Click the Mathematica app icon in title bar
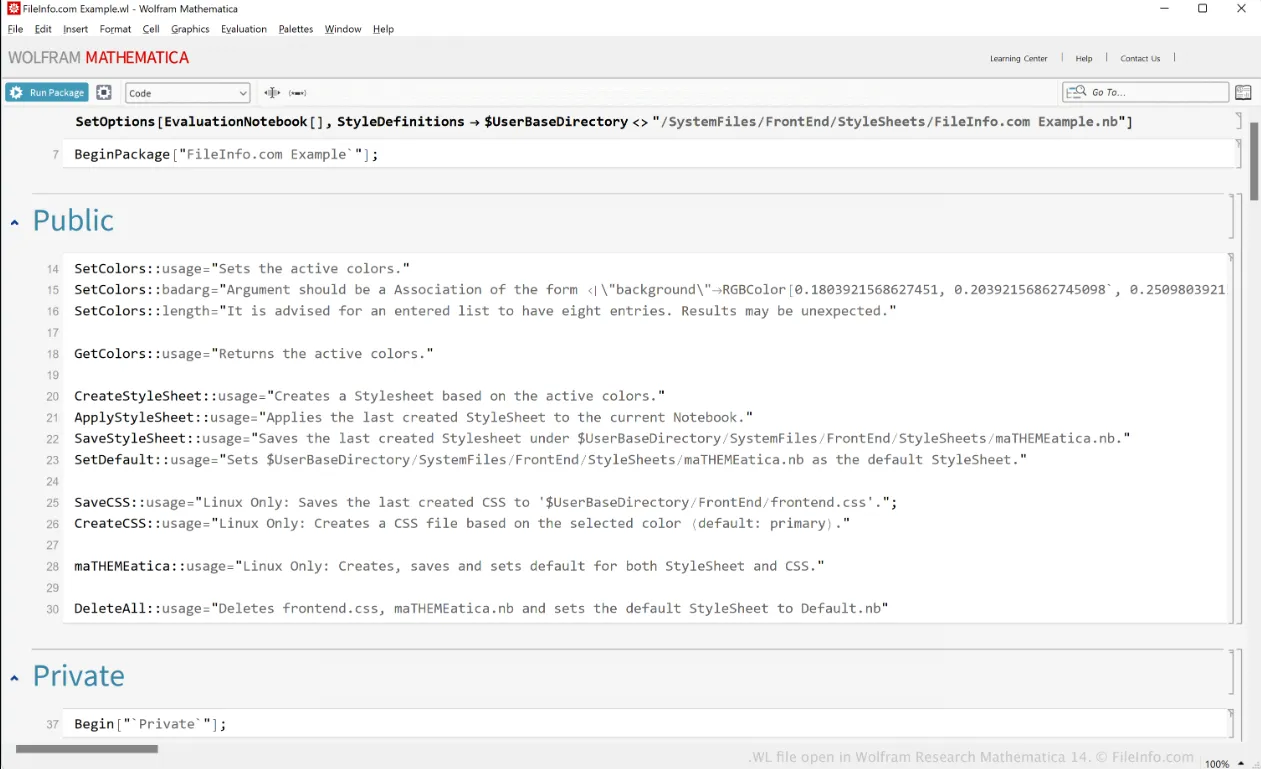Screen dimensions: 1261x769 [13, 8]
